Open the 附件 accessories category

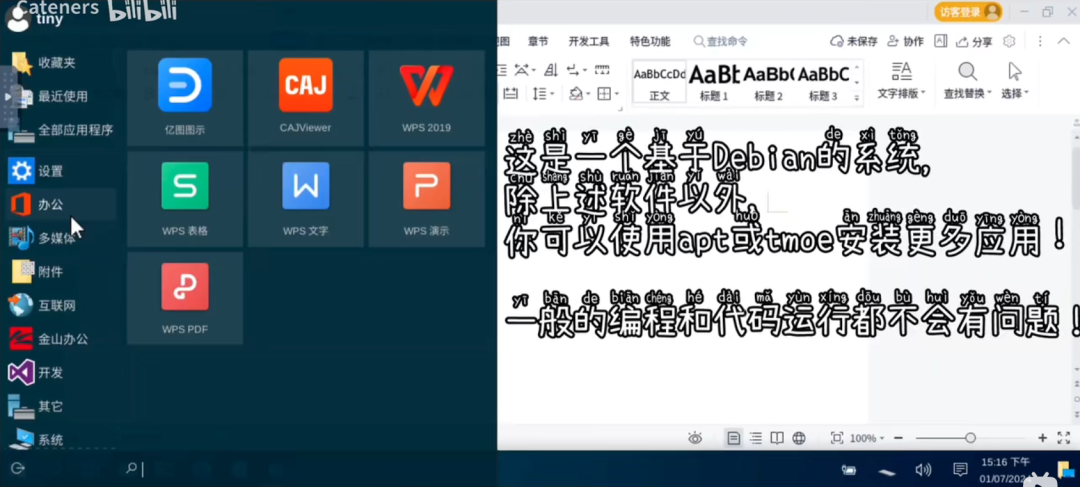[x=59, y=272]
